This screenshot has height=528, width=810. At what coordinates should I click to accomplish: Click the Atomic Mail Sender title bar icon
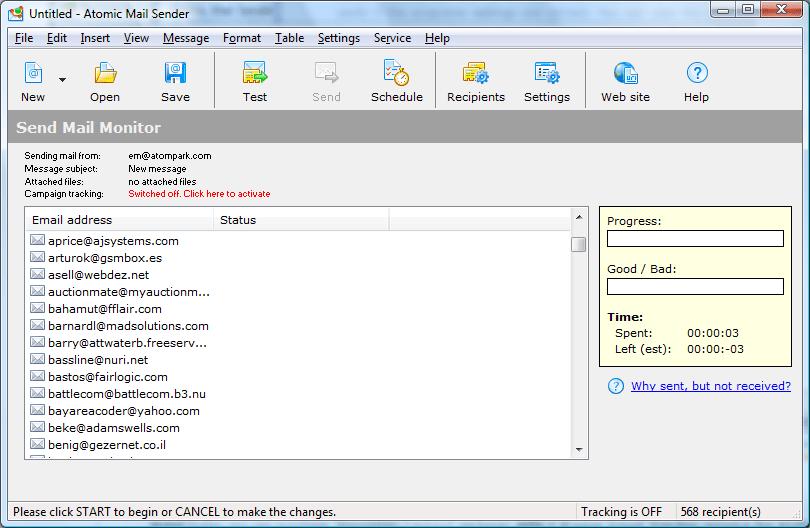[x=16, y=13]
